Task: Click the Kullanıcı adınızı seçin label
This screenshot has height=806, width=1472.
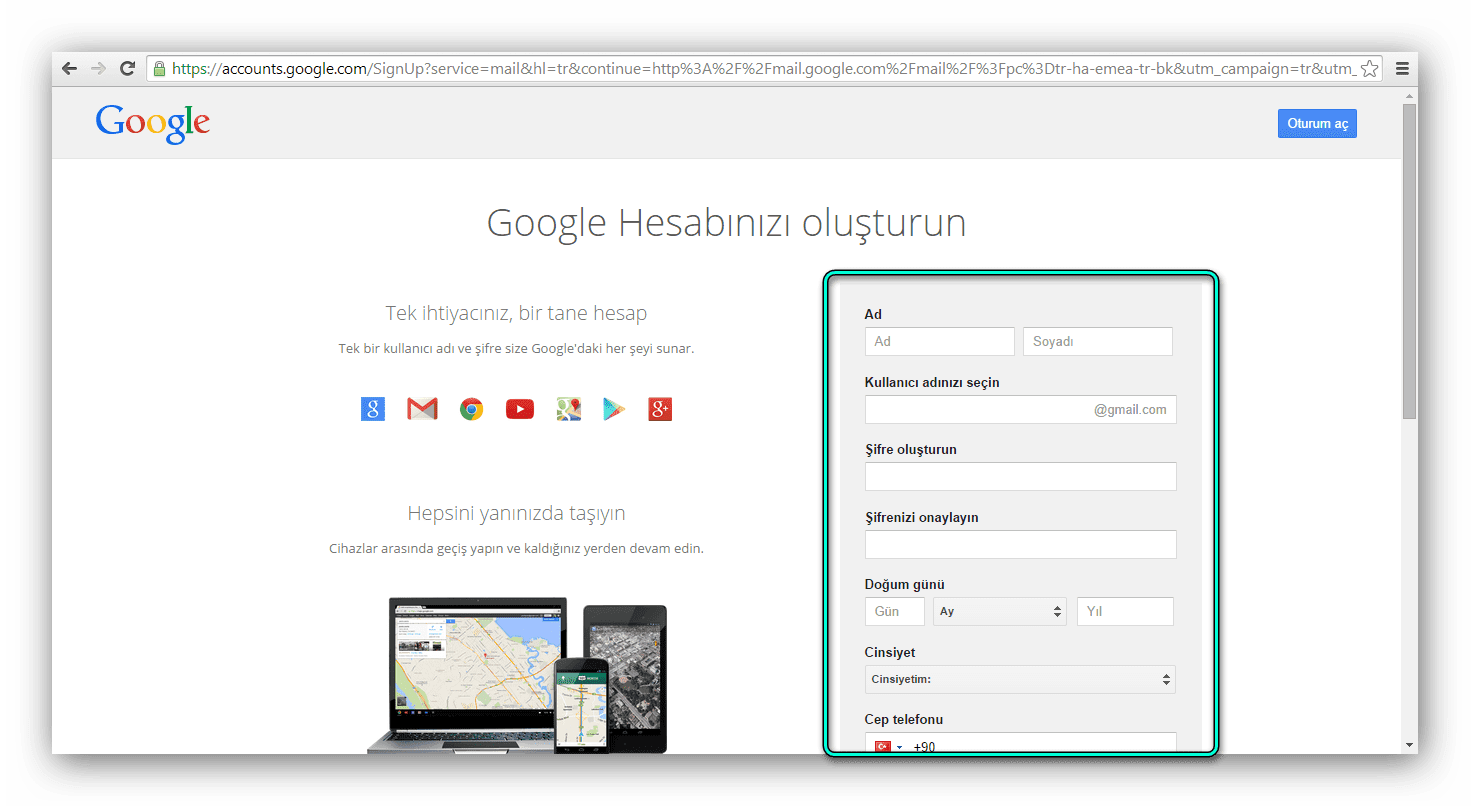Action: 932,382
